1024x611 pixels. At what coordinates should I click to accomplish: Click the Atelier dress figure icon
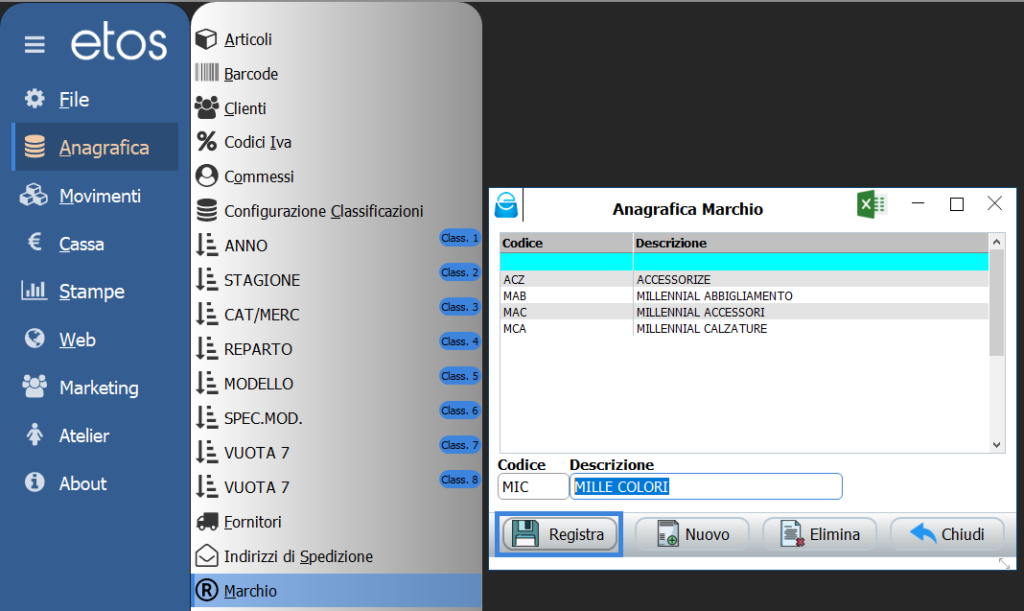tap(35, 434)
